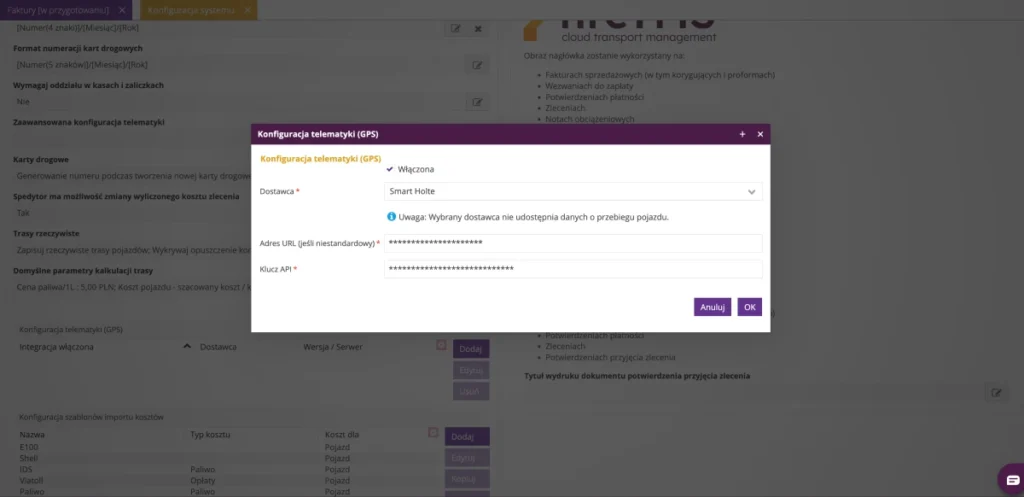The width and height of the screenshot is (1024, 497).
Task: Sort by the Nazwa column header
Action: tap(32, 434)
